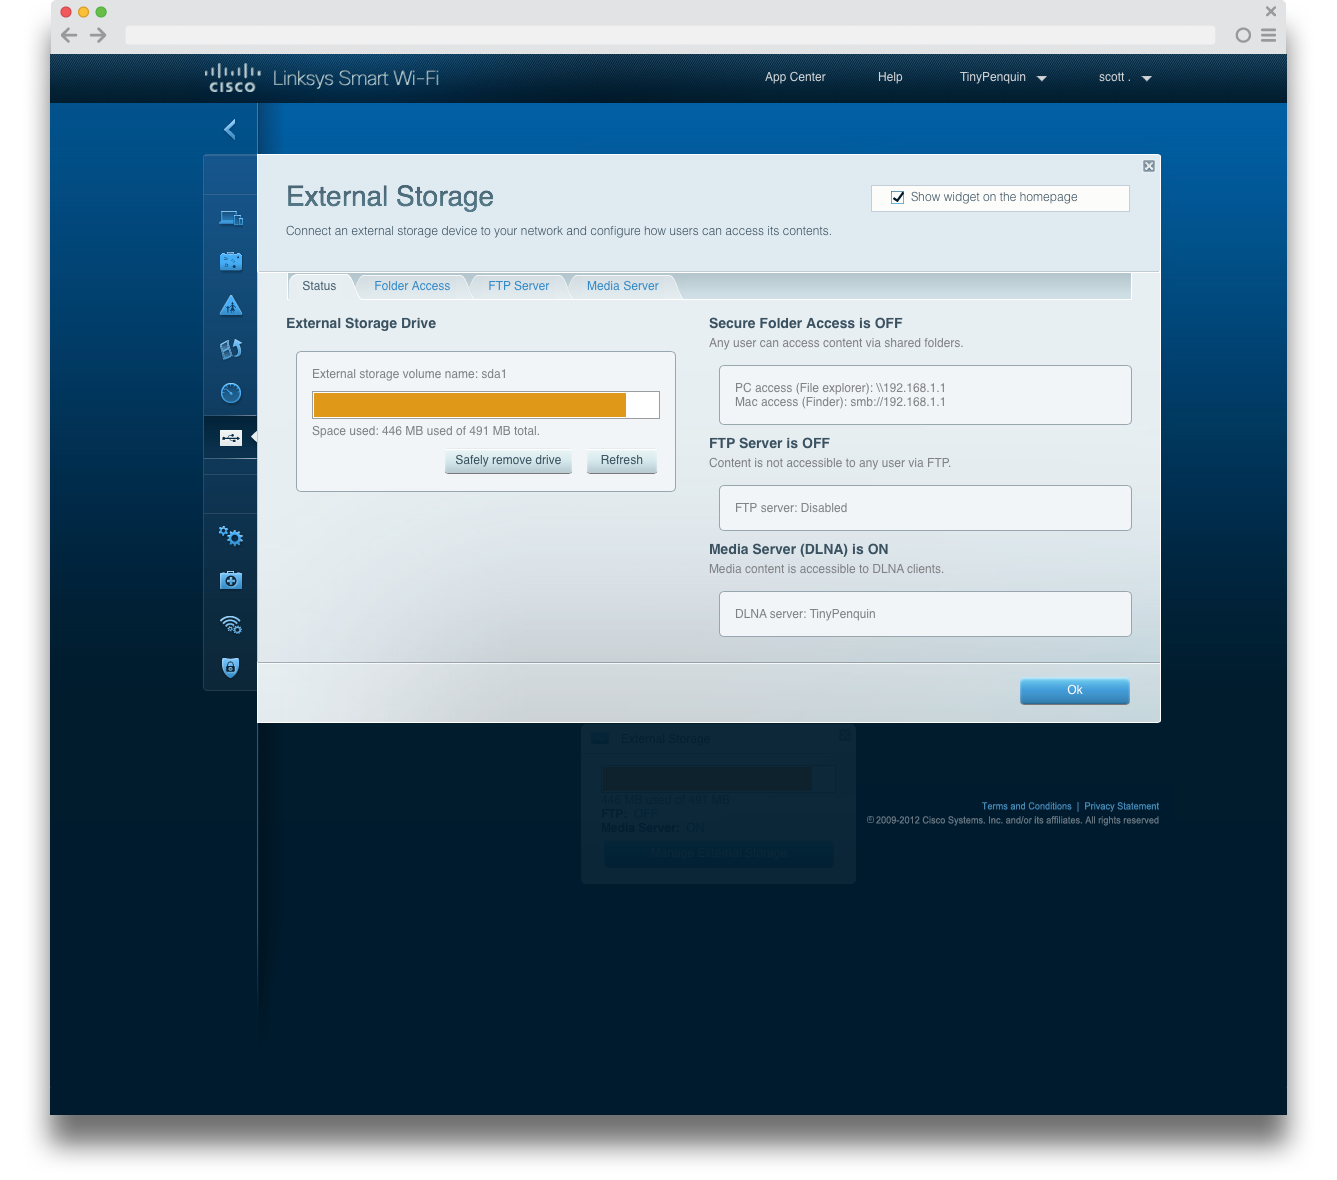Image resolution: width=1337 pixels, height=1180 pixels.
Task: Click the External Storage dialog title
Action: coord(390,196)
